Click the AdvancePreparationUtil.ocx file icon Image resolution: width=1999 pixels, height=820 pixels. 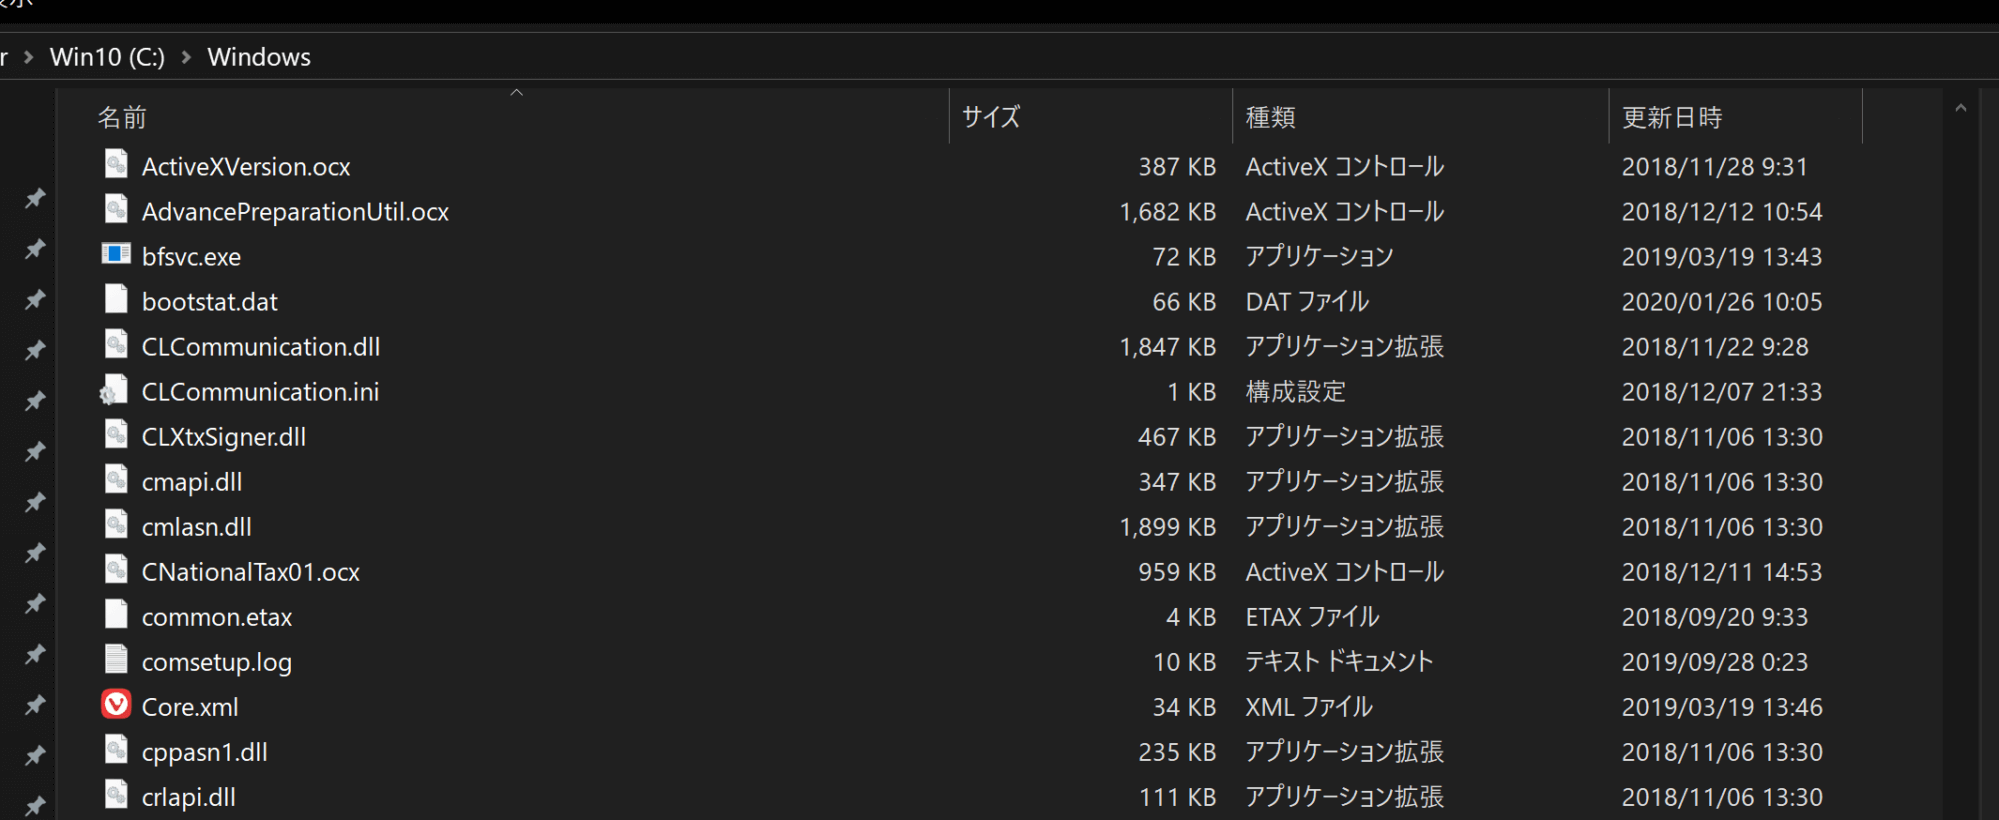pyautogui.click(x=116, y=209)
